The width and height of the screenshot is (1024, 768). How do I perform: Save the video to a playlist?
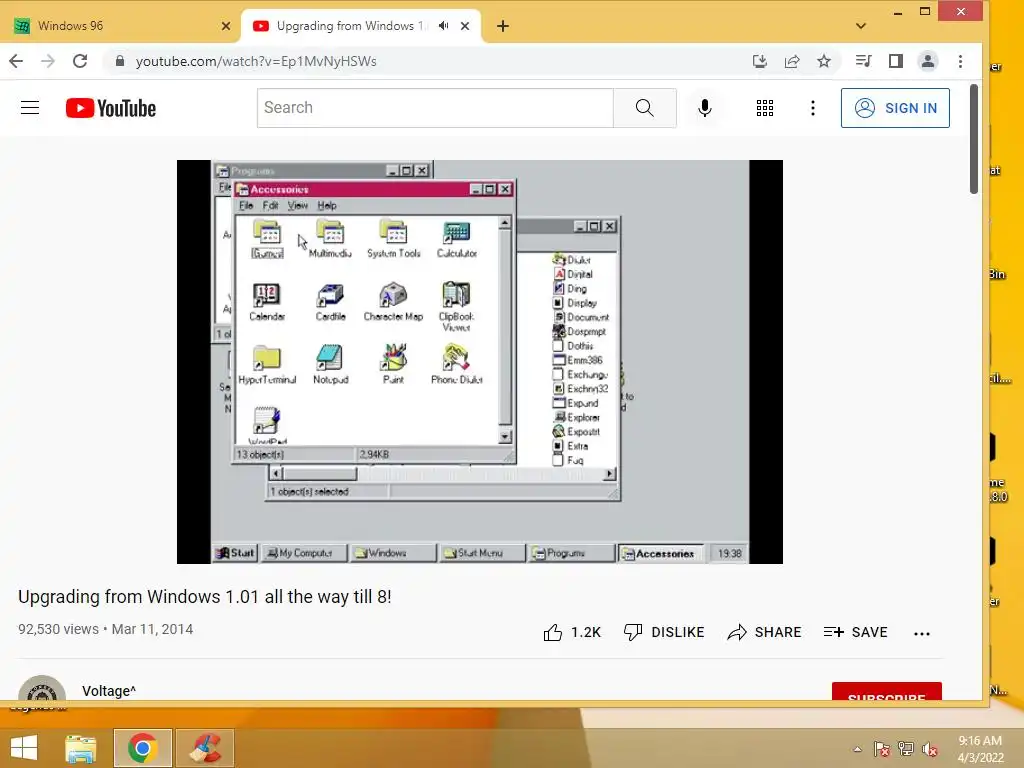856,632
